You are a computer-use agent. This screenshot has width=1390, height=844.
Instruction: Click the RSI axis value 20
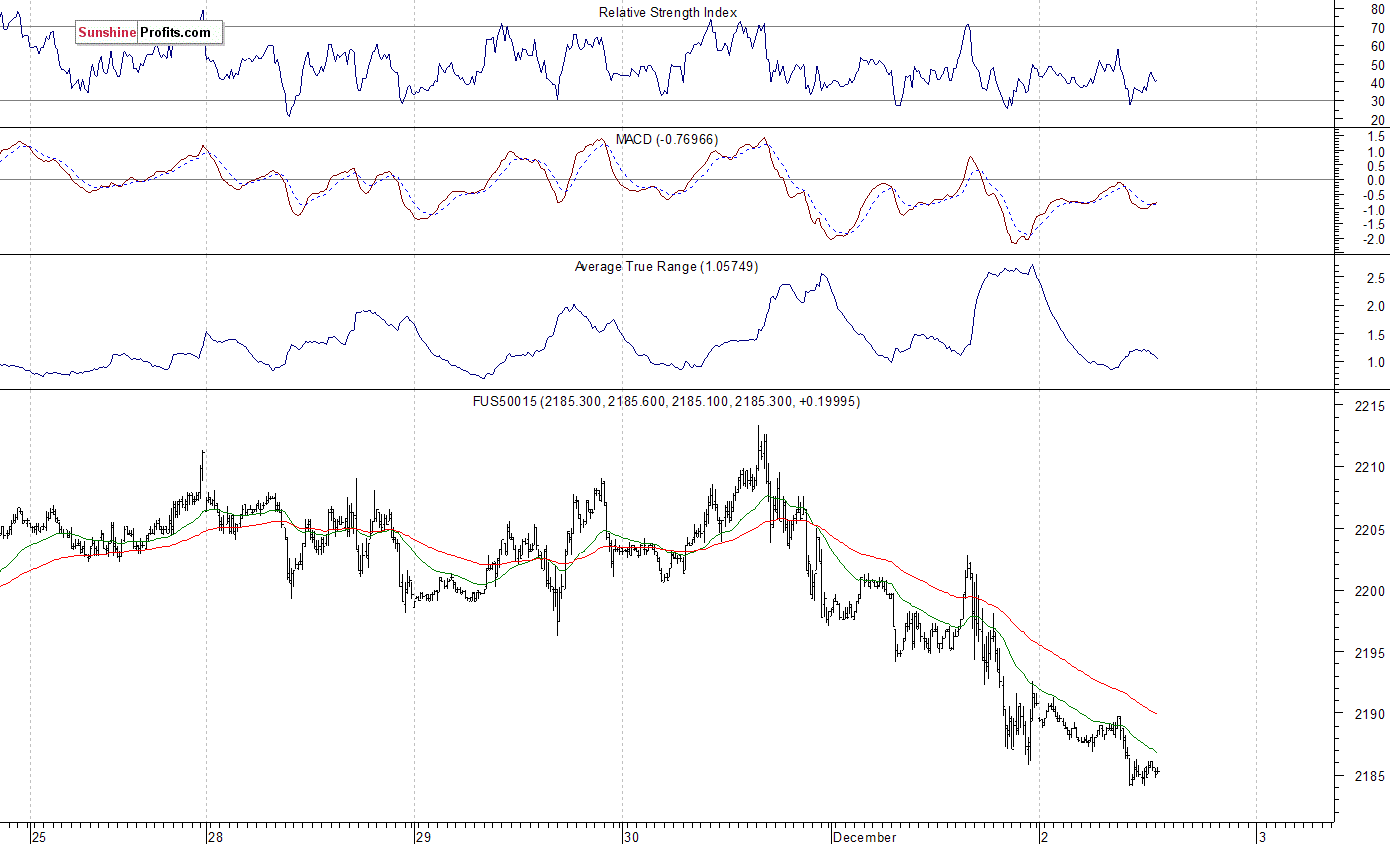tap(1378, 120)
